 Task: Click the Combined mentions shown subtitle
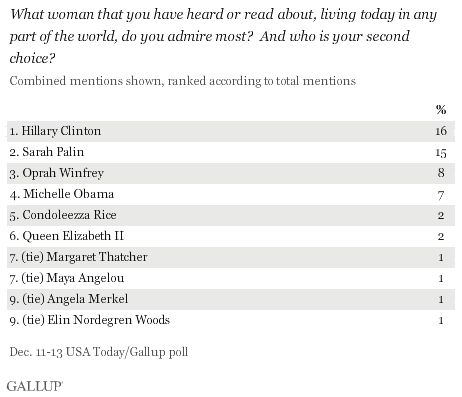pos(183,81)
